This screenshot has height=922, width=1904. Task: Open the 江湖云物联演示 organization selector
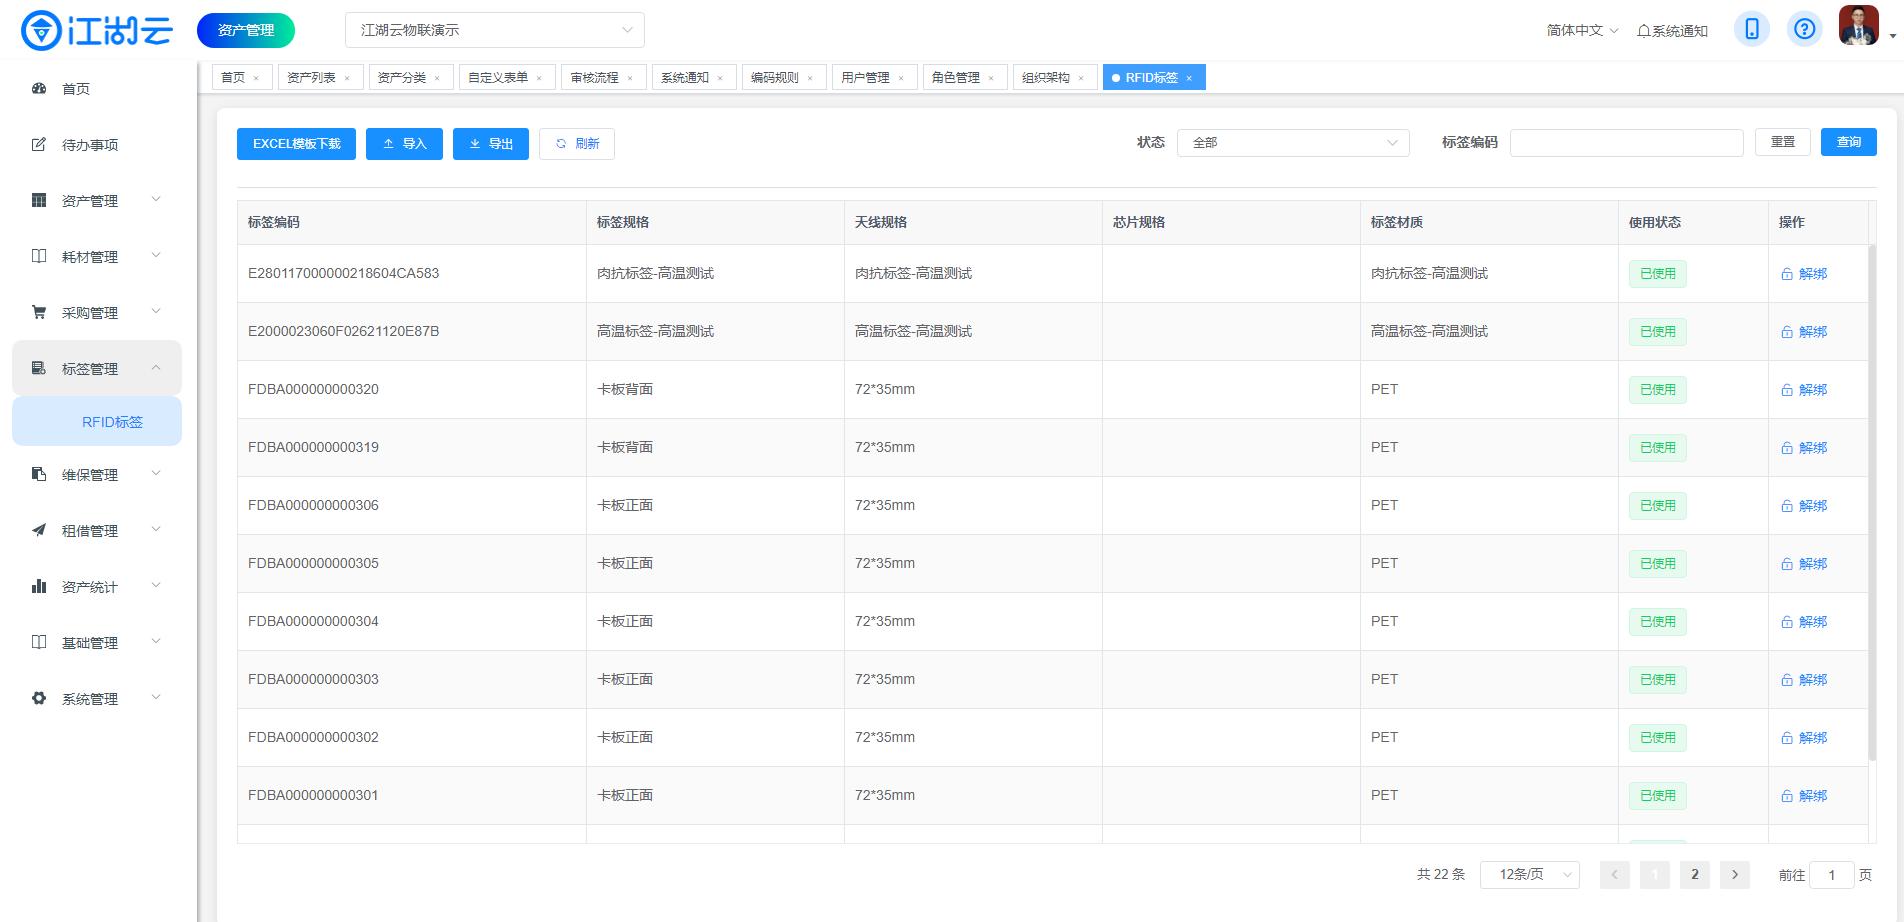pos(494,30)
